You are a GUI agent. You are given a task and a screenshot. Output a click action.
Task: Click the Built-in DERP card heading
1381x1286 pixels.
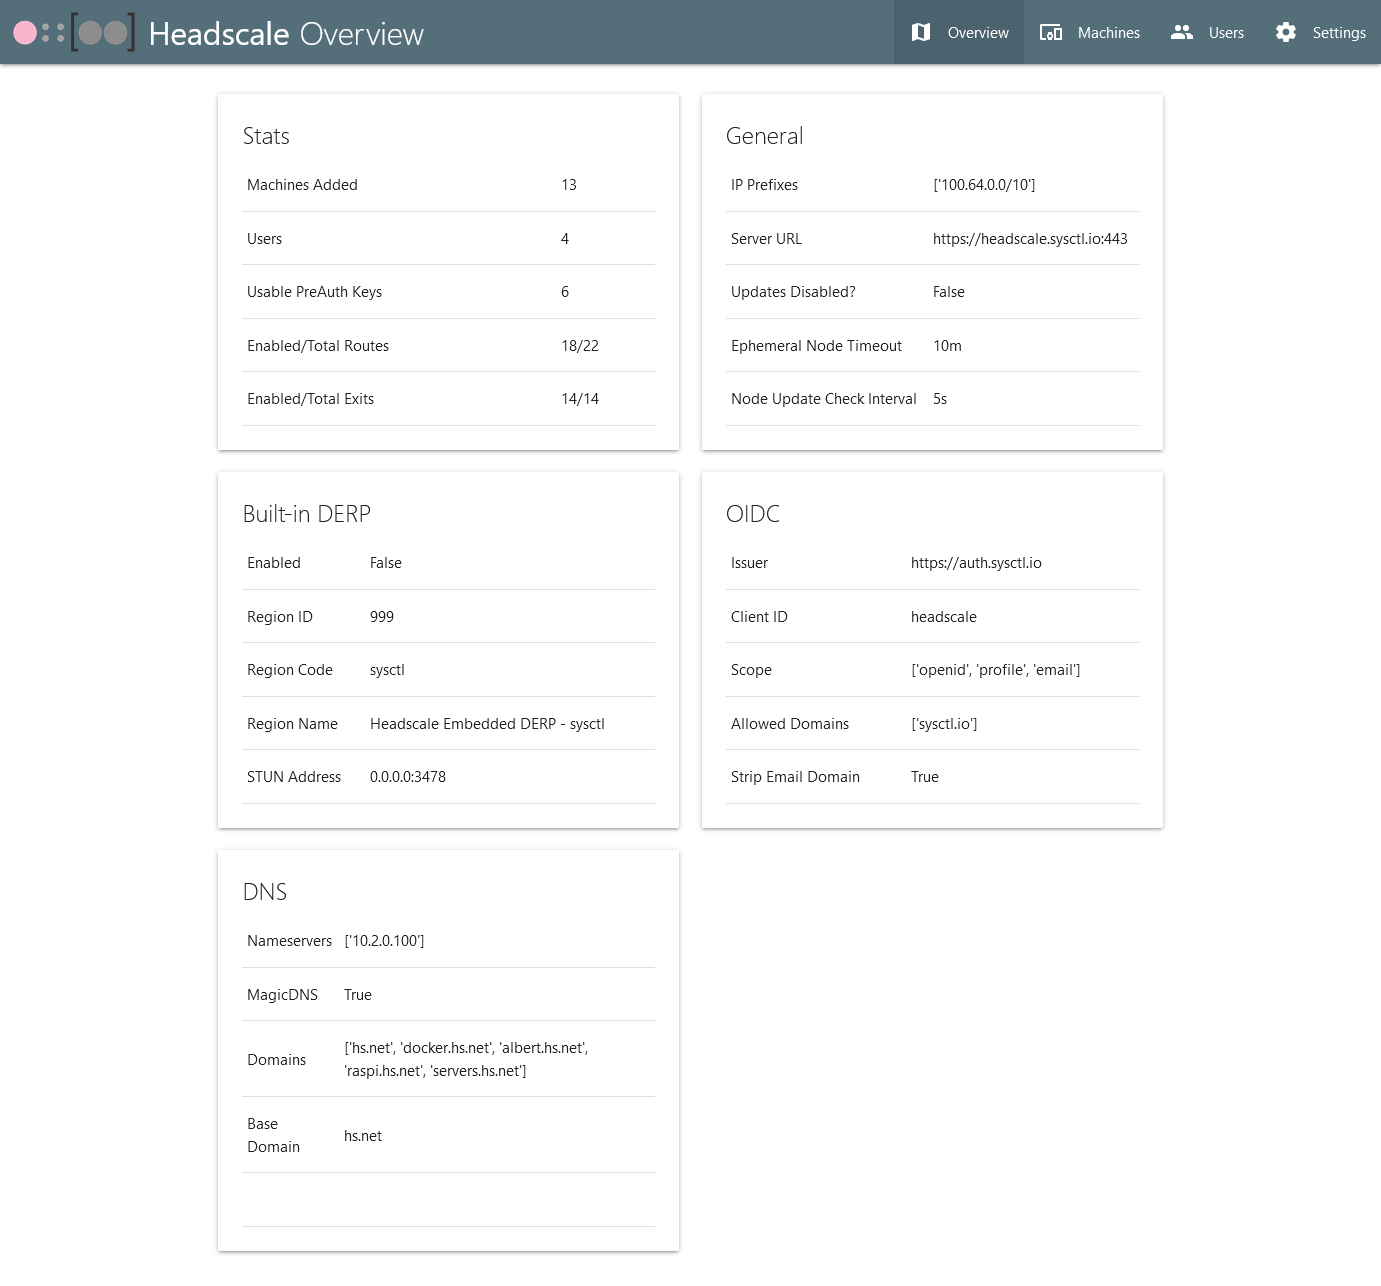(x=306, y=514)
